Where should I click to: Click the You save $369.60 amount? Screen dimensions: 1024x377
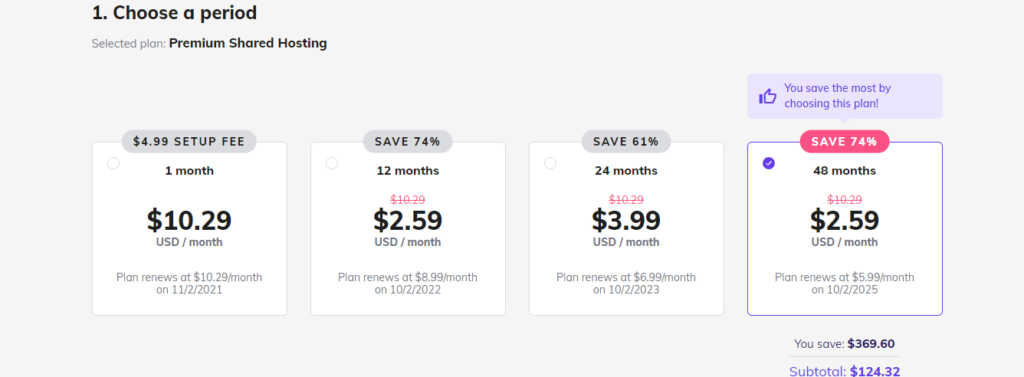(x=871, y=344)
